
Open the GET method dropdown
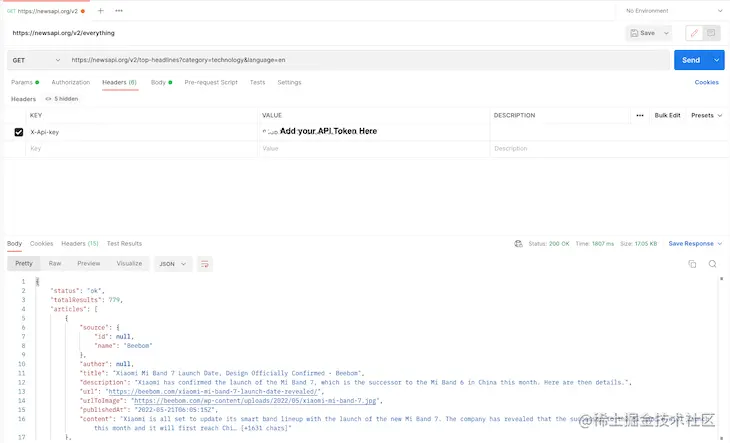pos(36,60)
